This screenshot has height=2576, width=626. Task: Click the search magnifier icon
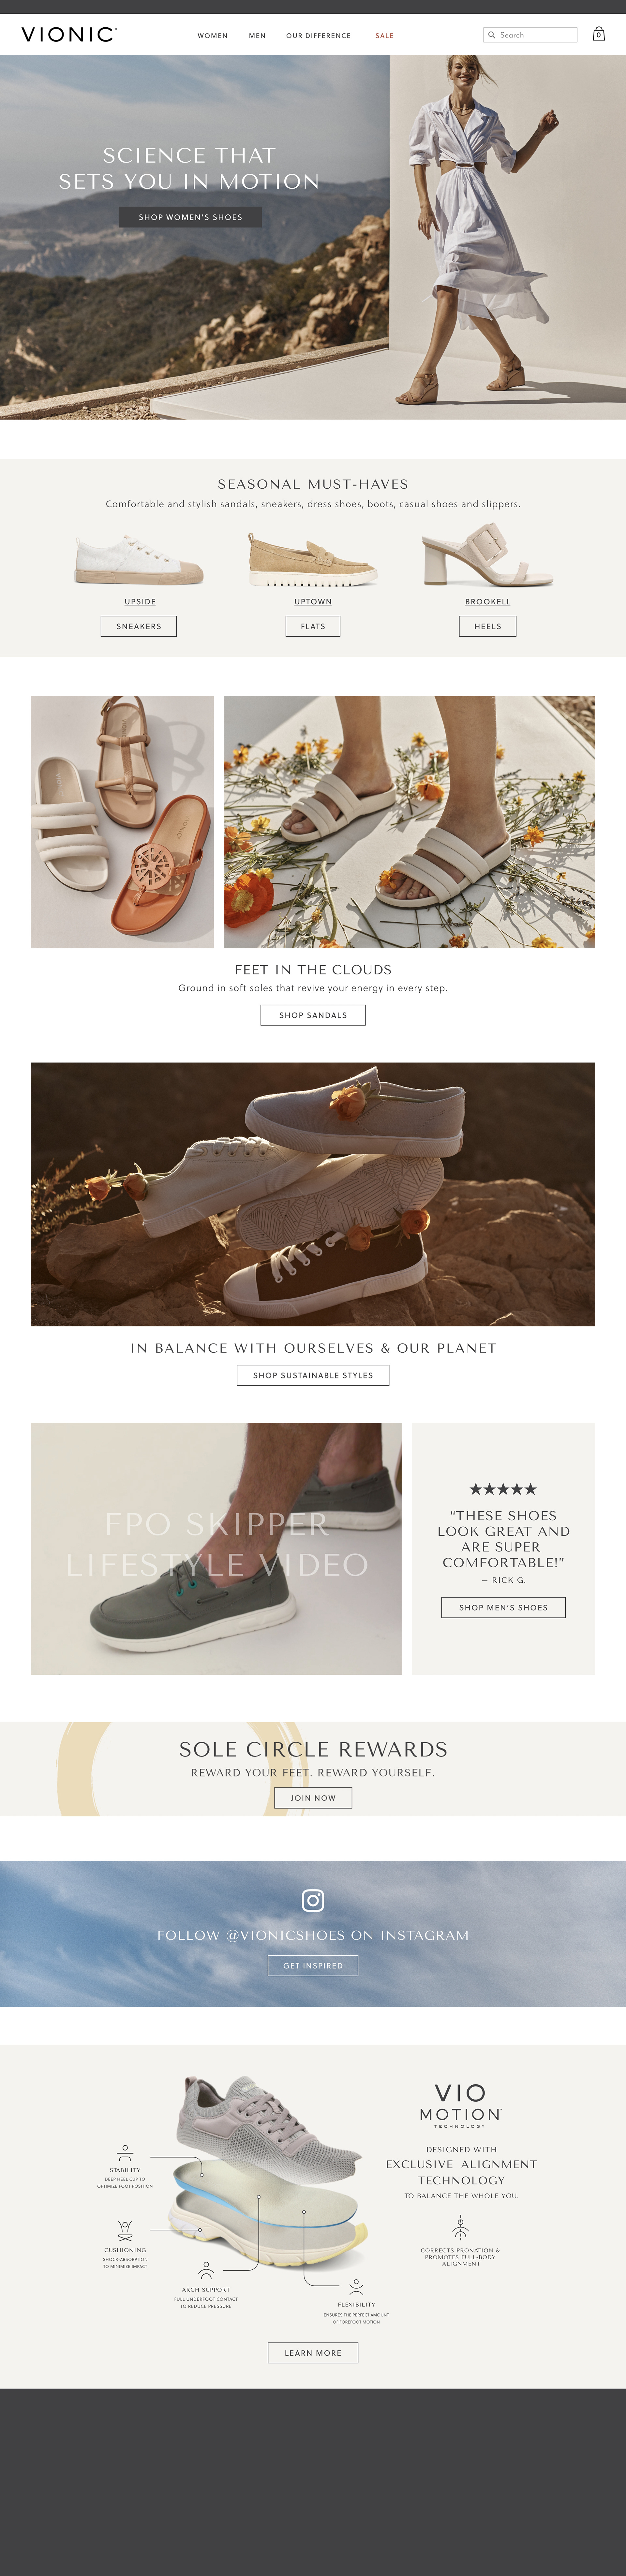click(x=491, y=35)
